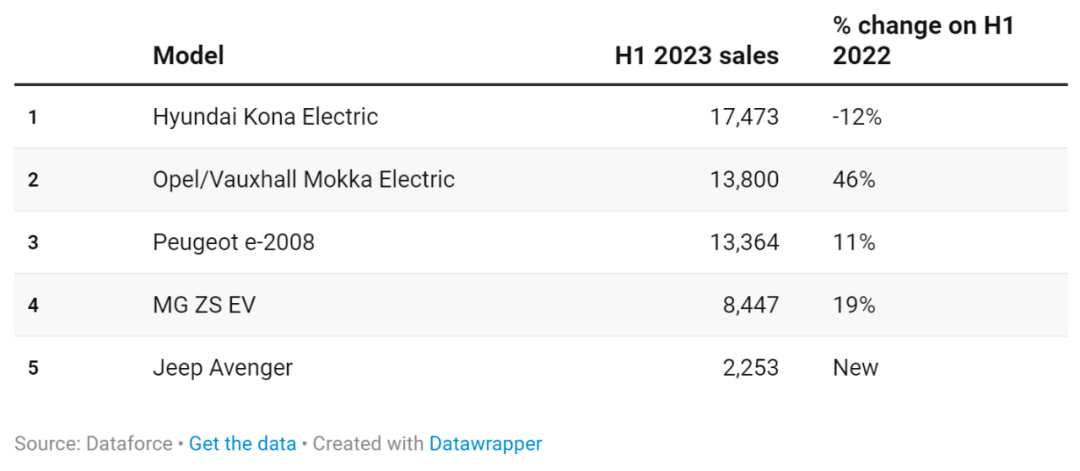
Task: Select the Hyundai Kona Electric model name
Action: [x=265, y=117]
